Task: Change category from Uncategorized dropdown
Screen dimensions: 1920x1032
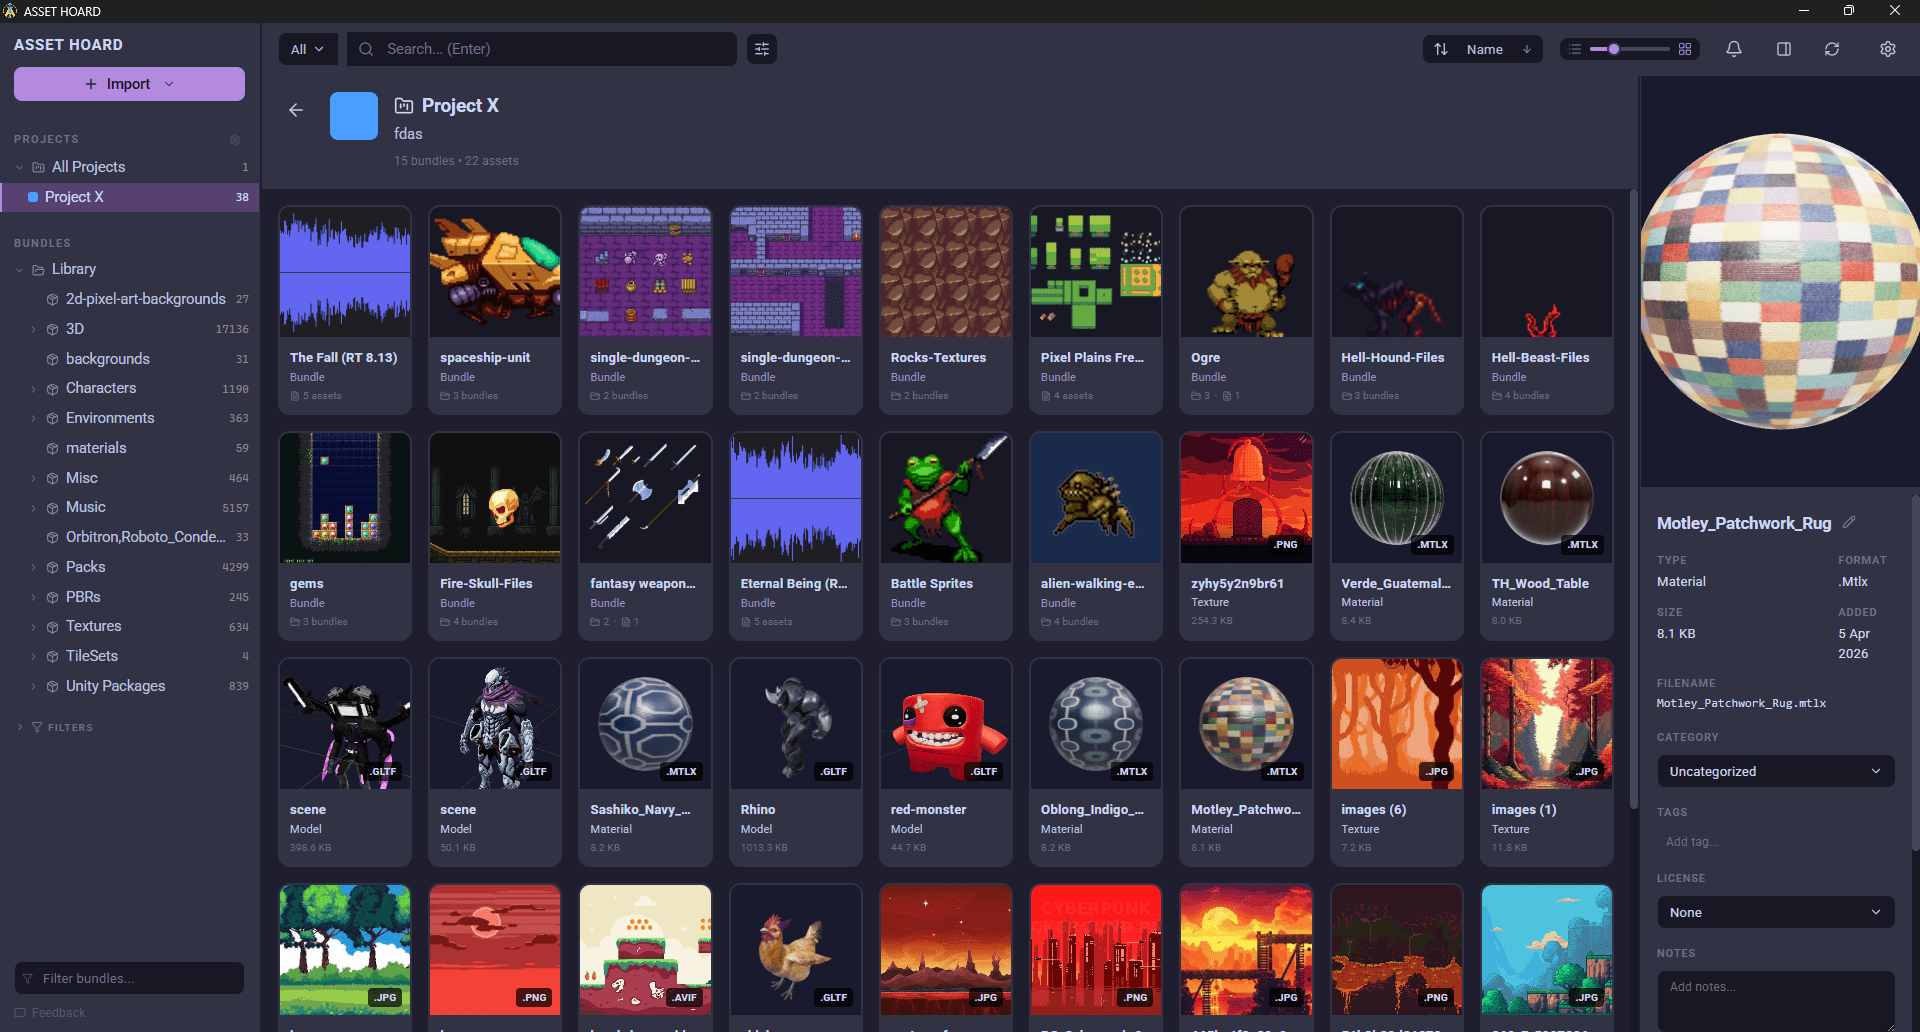Action: 1775,771
